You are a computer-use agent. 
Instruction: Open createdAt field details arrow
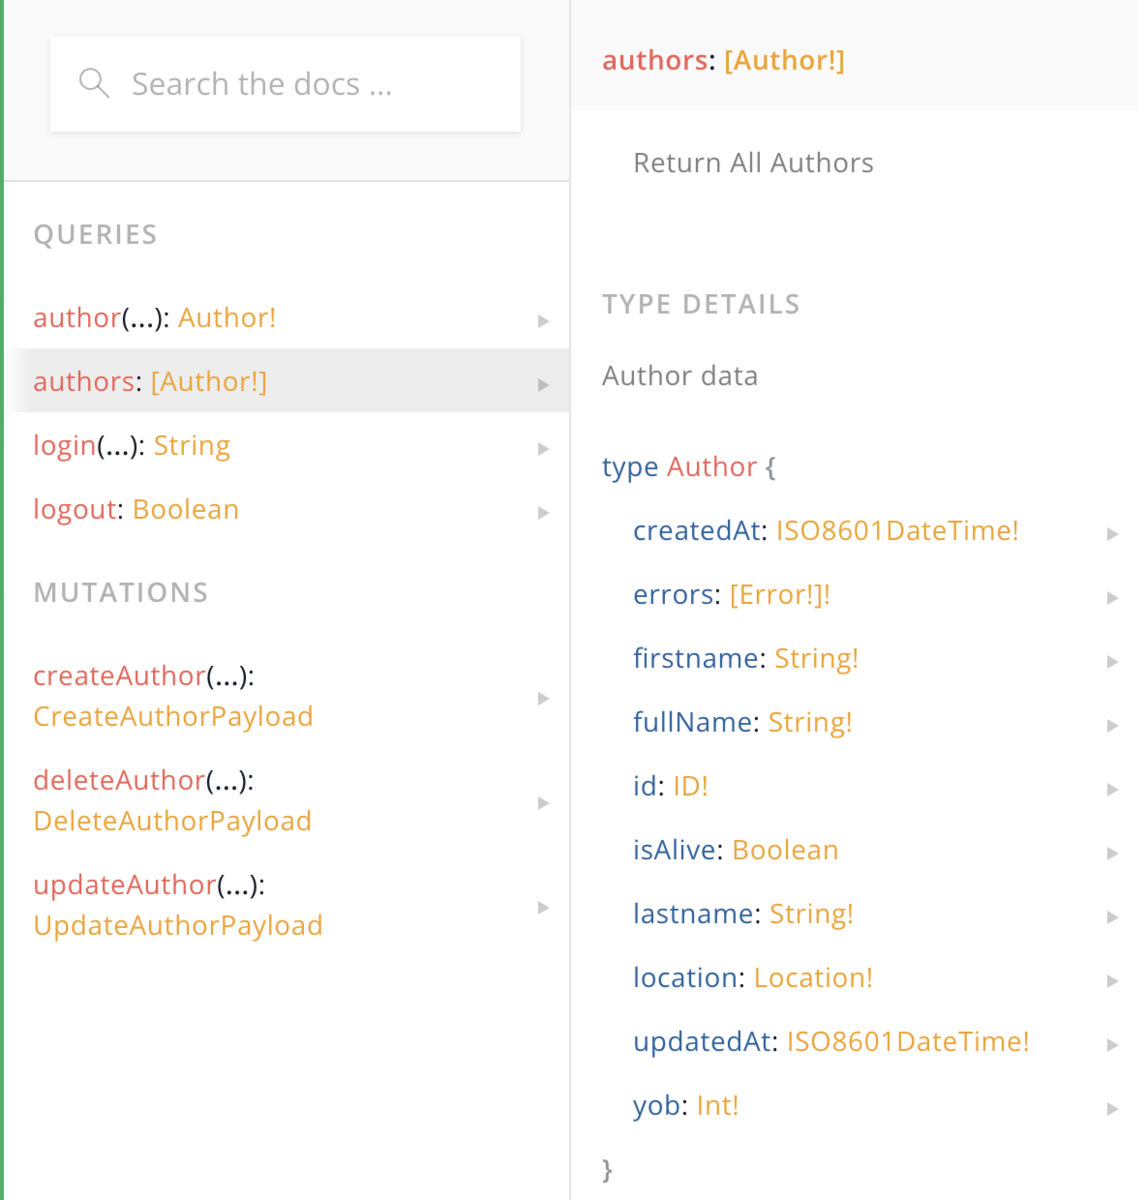1112,534
